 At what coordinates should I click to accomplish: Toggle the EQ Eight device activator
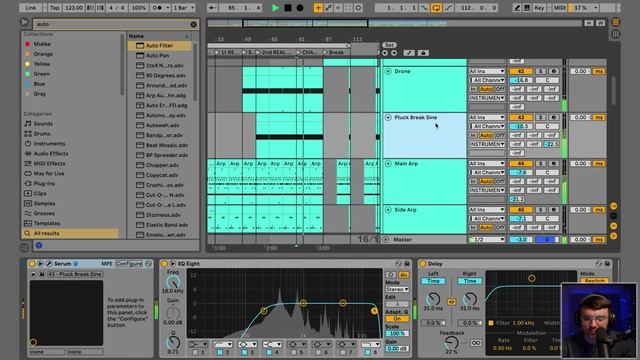pyautogui.click(x=164, y=264)
